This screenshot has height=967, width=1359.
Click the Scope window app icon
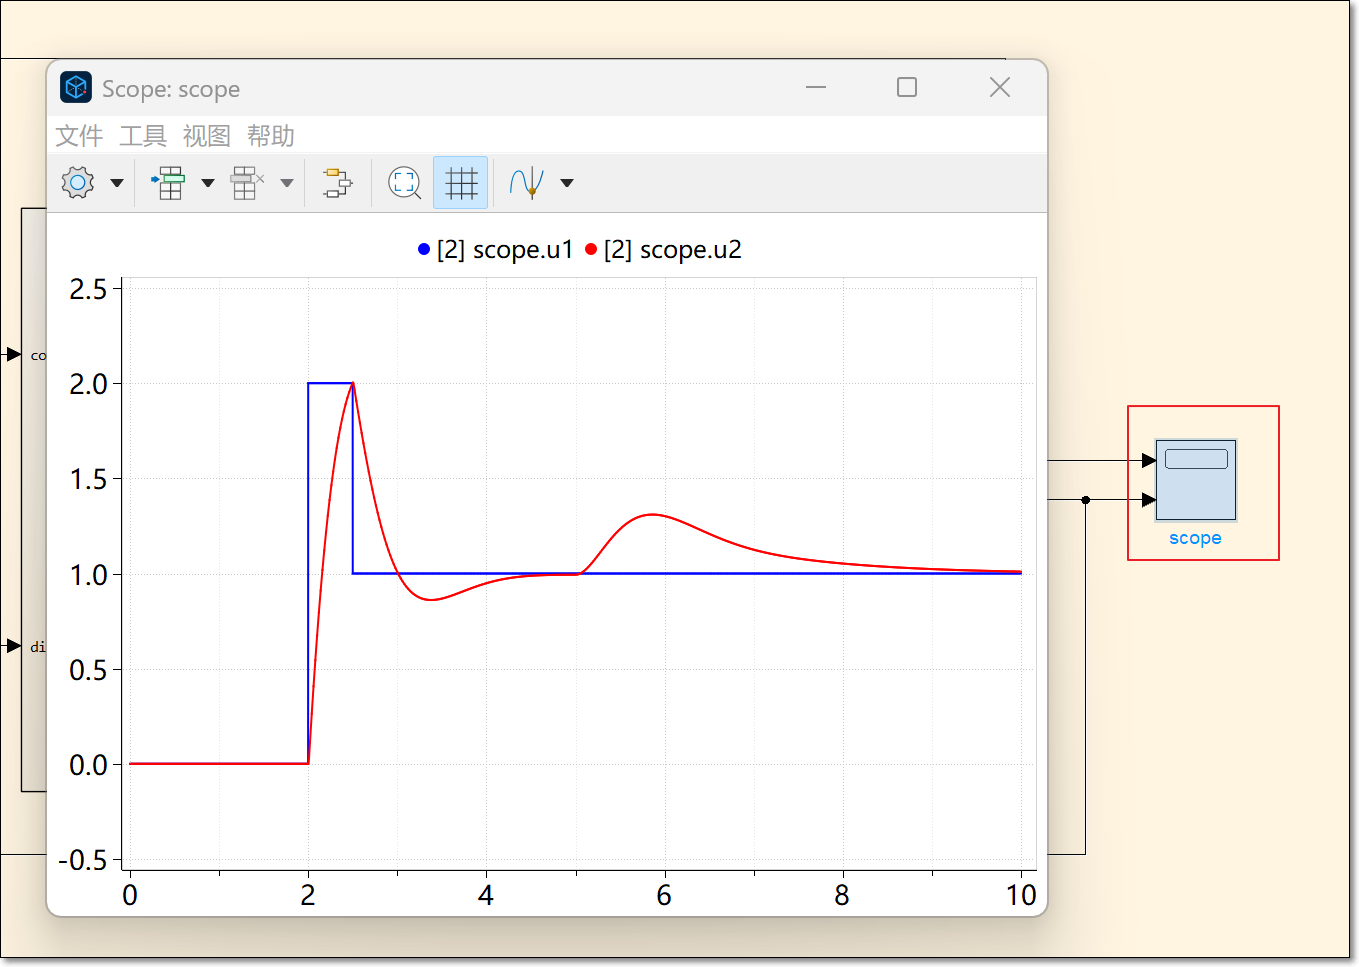click(x=76, y=88)
